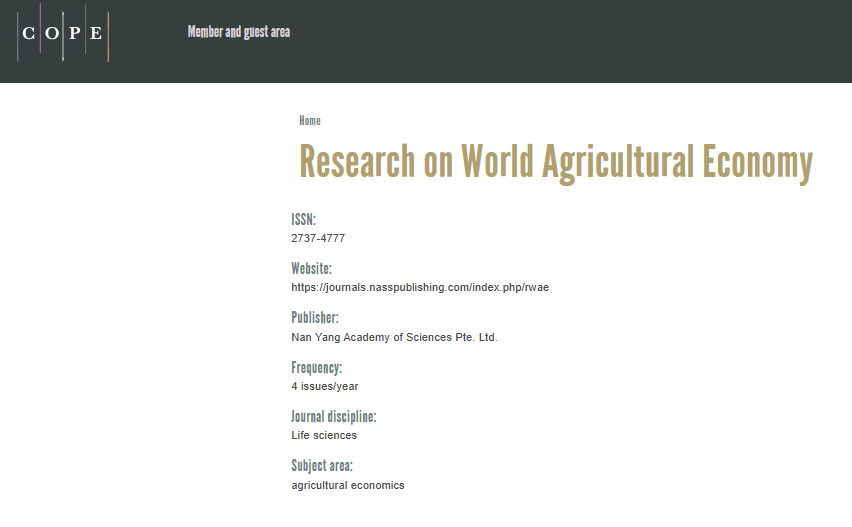Viewport: 852px width, 527px height.
Task: Click the journal website URL text
Action: (420, 287)
